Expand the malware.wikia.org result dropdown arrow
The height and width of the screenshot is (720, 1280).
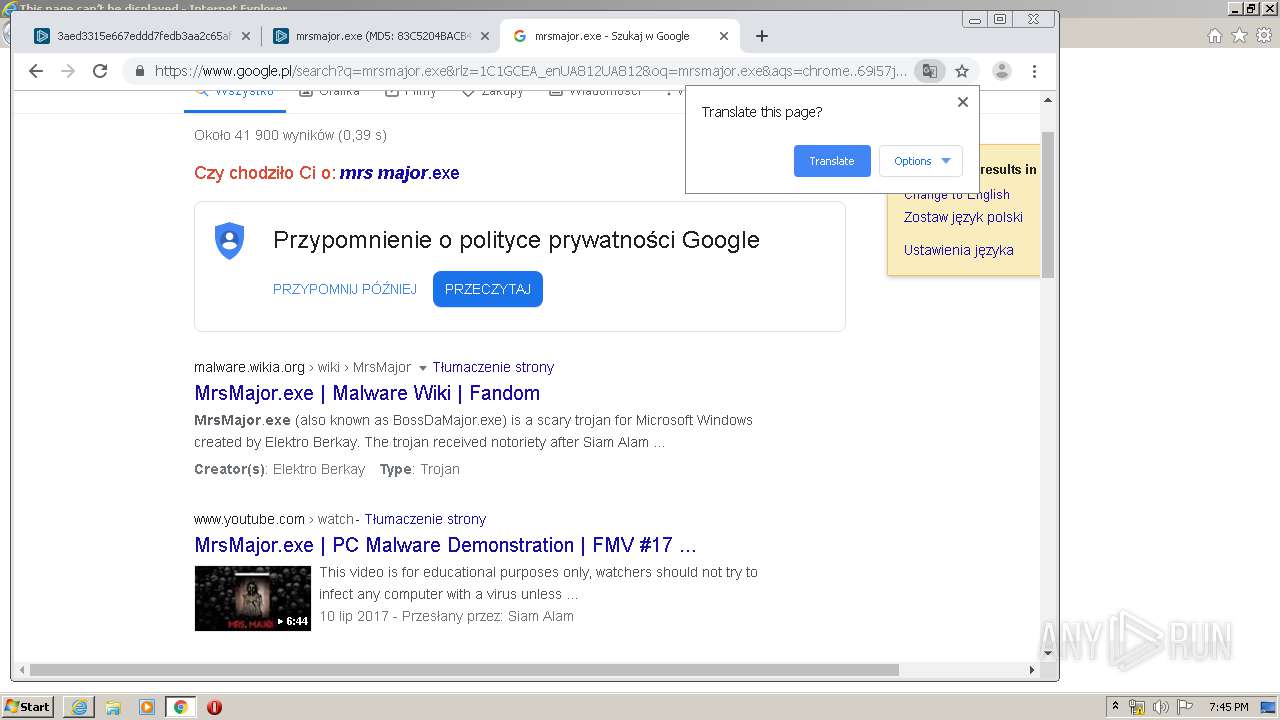point(422,368)
